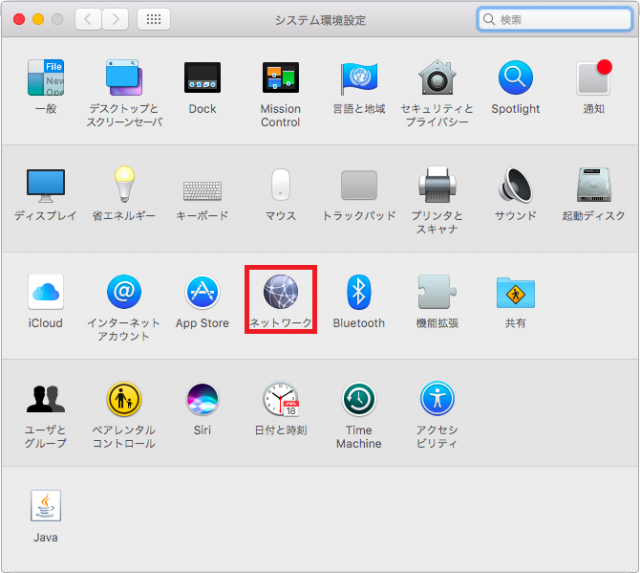Click the forward navigation arrow
Screen dimensions: 640x573
tap(115, 19)
